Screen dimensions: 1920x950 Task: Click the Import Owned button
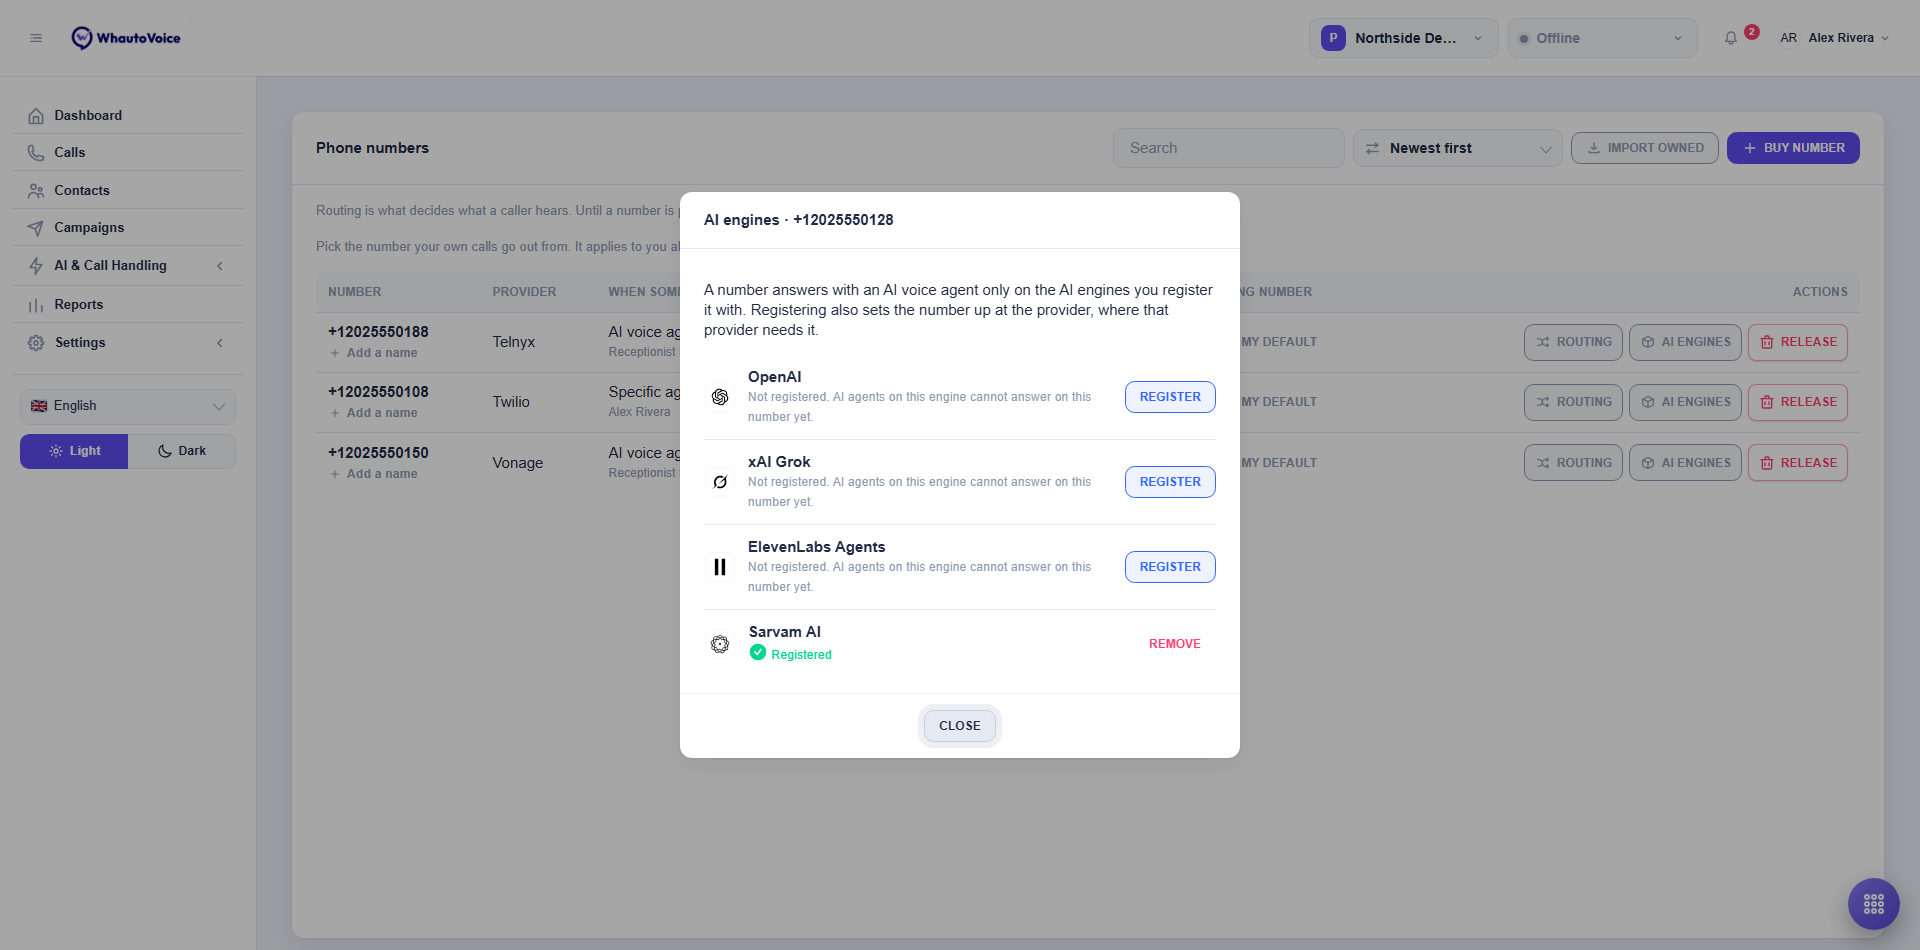1645,148
